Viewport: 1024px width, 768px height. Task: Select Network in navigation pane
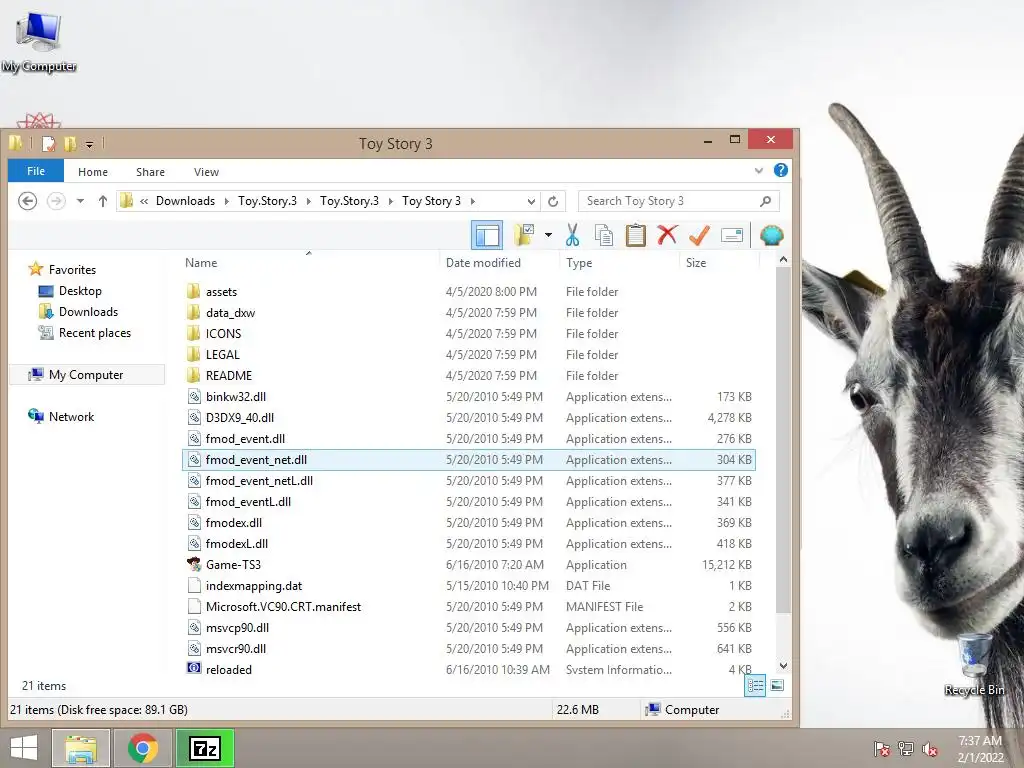click(71, 417)
